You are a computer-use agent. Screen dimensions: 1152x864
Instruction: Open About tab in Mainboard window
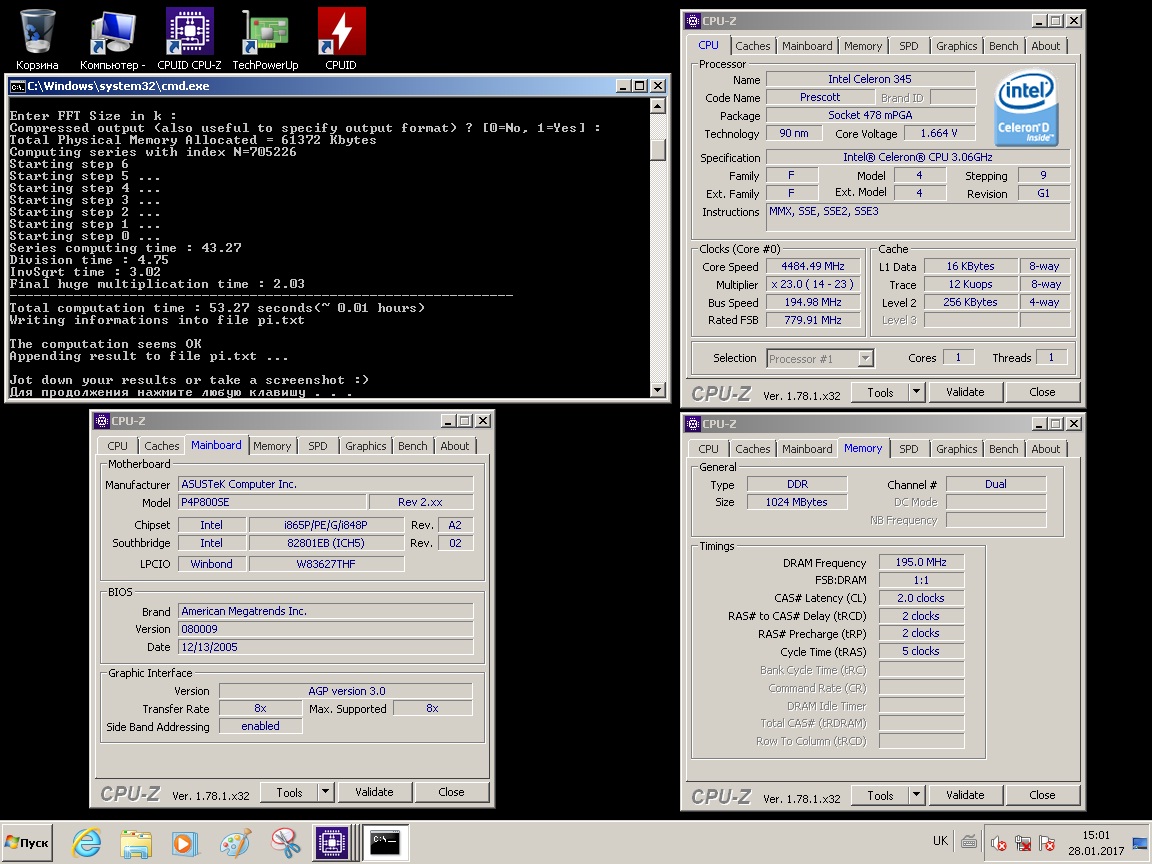click(455, 446)
